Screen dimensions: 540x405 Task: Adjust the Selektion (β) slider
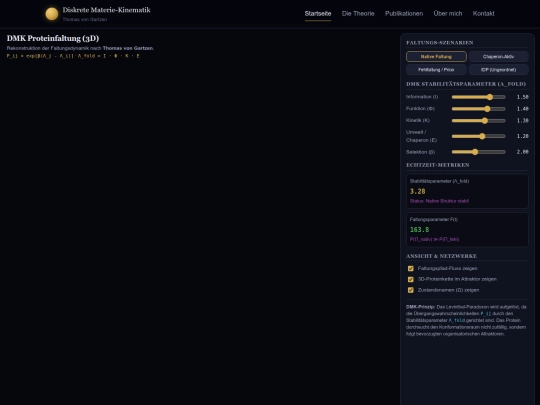tap(479, 152)
